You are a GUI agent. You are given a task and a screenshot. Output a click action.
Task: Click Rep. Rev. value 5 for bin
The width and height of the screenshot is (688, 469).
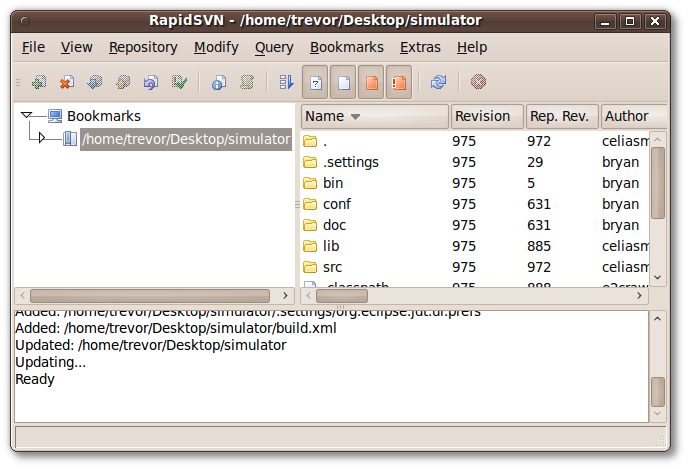click(x=531, y=183)
